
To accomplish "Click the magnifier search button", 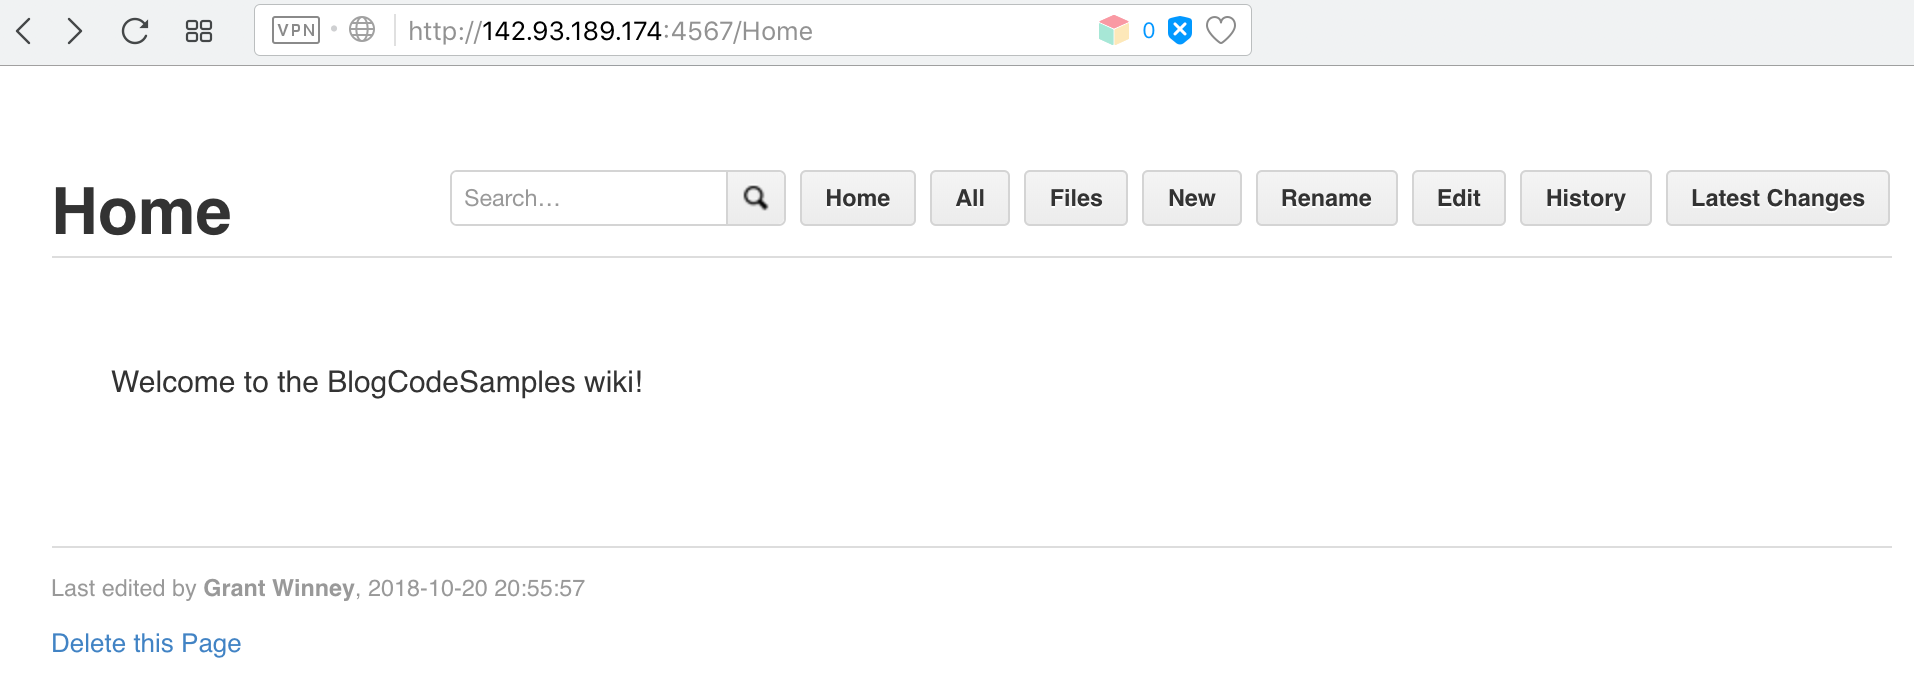I will [x=756, y=198].
